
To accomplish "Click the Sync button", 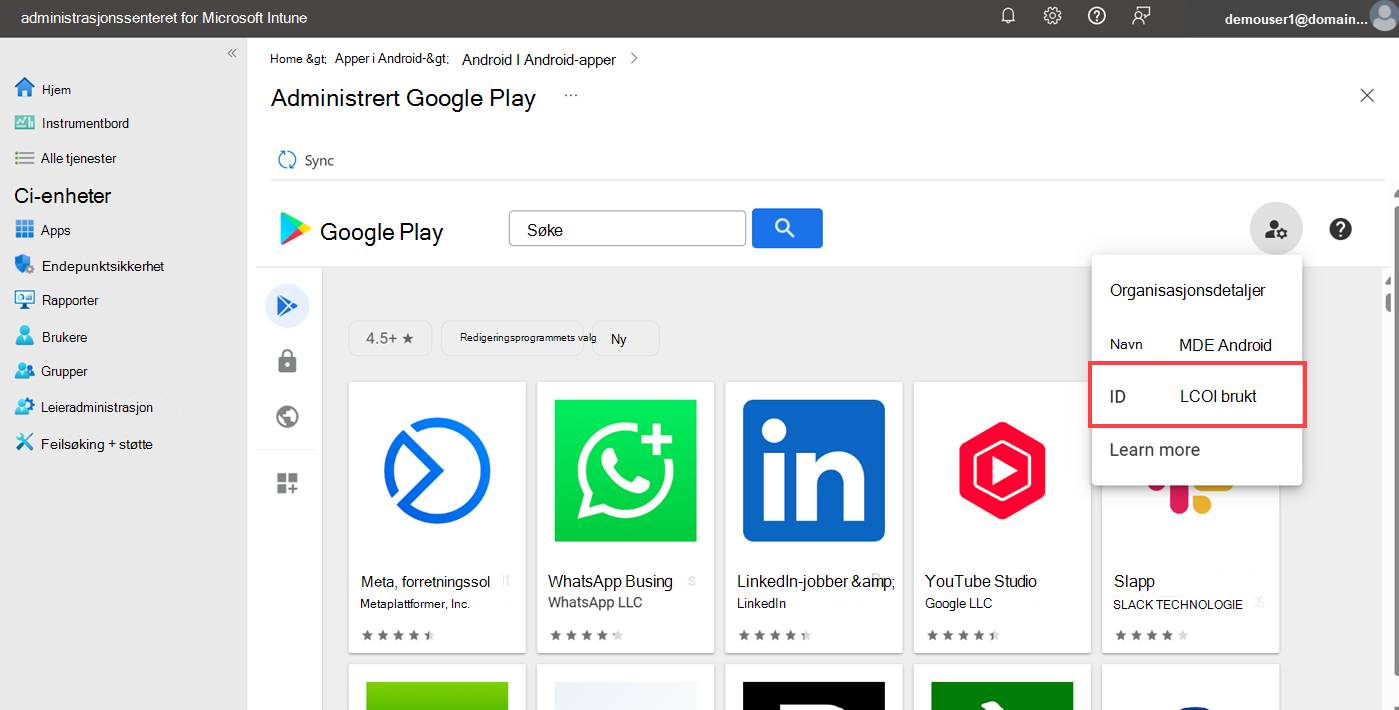I will tap(306, 160).
